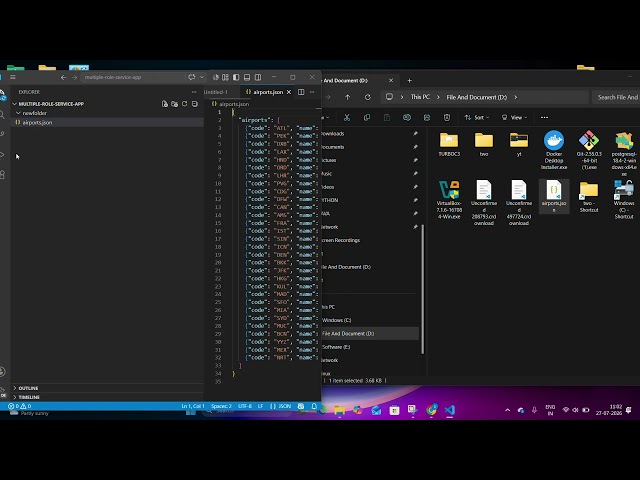Open the Sort dropdown in File Explorer
The height and width of the screenshot is (480, 640).
pyautogui.click(x=476, y=118)
